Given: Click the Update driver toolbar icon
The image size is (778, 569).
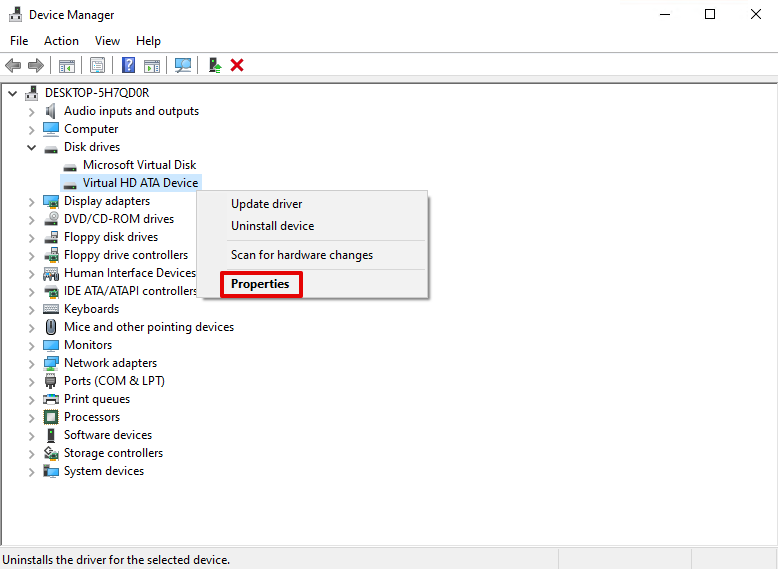Looking at the screenshot, I should (x=214, y=65).
